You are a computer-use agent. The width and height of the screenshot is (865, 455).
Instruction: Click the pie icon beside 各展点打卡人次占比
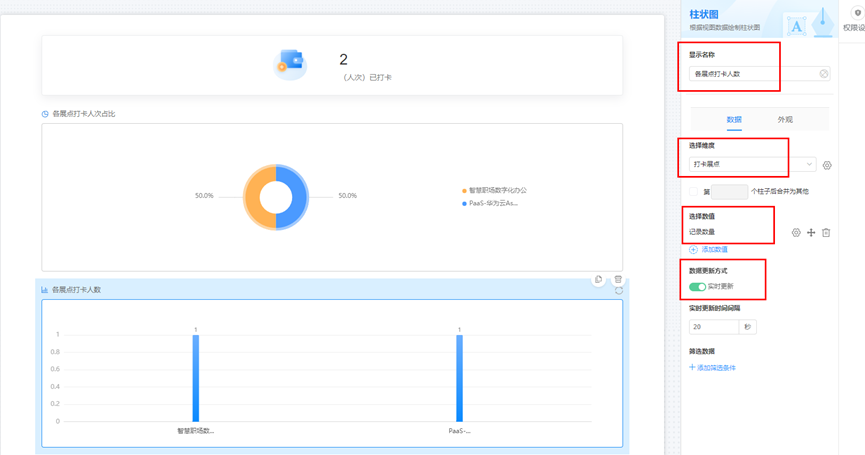[45, 114]
